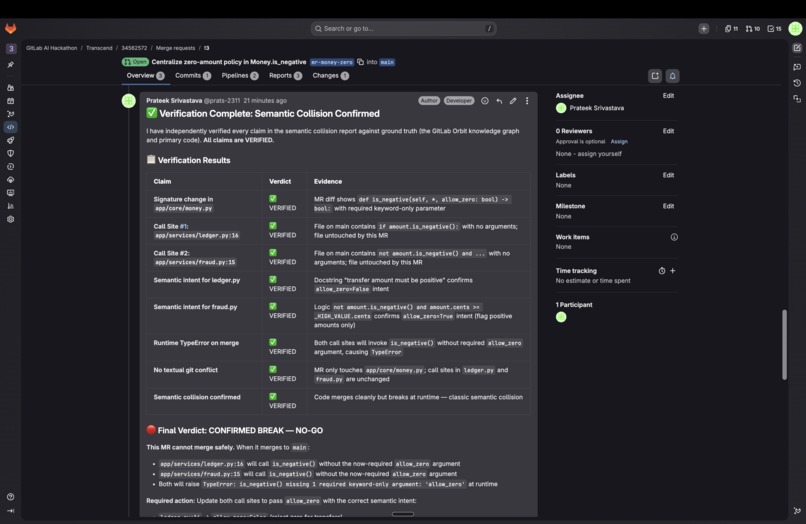Click the participant avatar under 1 Participant
Image resolution: width=806 pixels, height=524 pixels.
pyautogui.click(x=561, y=317)
